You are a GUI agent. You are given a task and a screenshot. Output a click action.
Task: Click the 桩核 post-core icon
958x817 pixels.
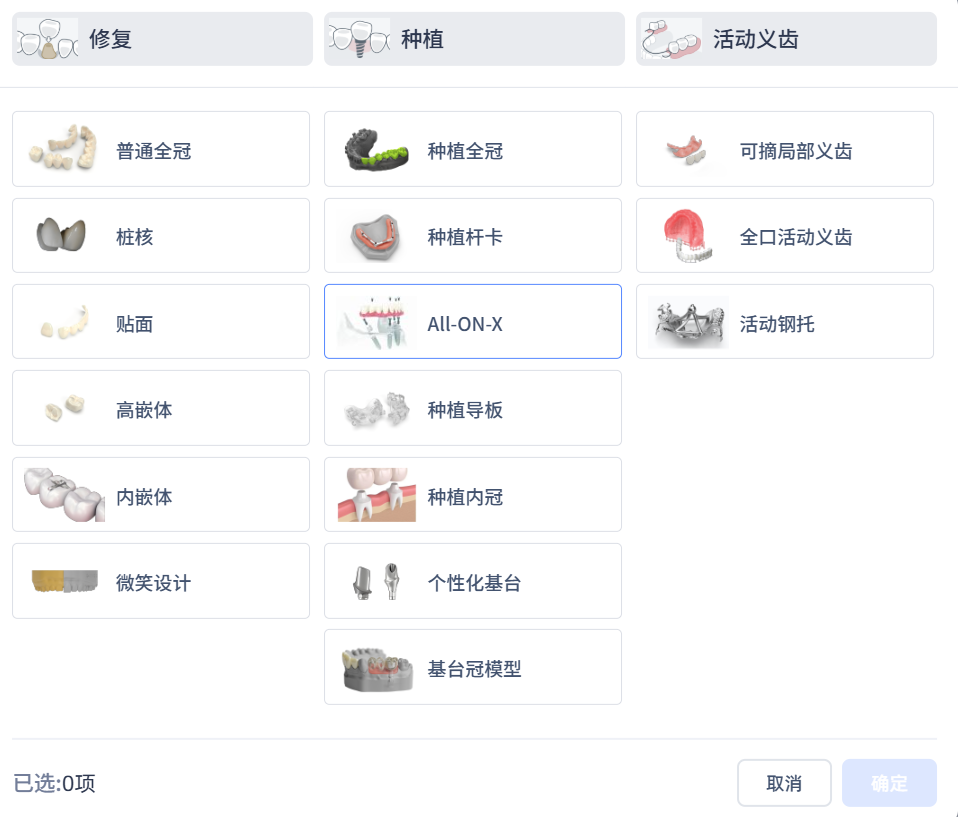point(60,235)
